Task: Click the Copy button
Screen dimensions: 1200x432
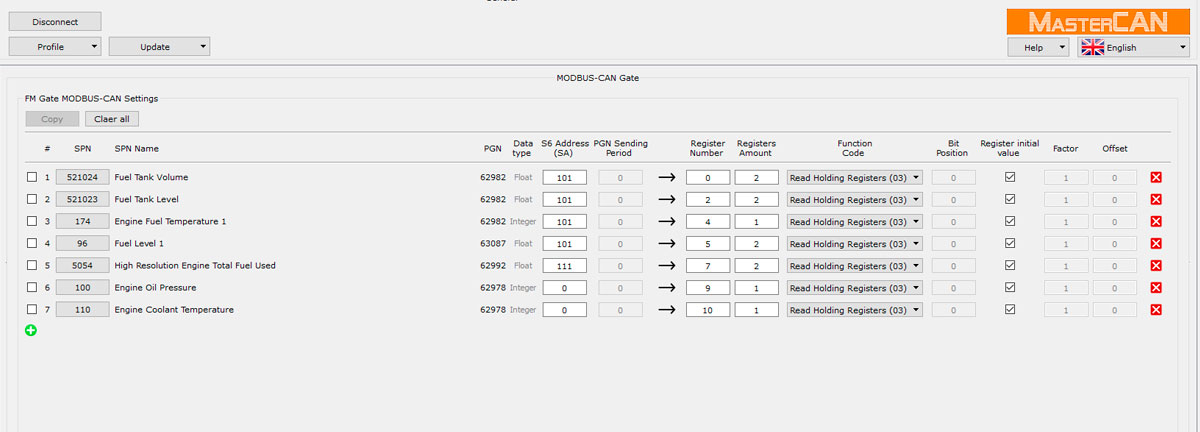Action: [x=52, y=119]
